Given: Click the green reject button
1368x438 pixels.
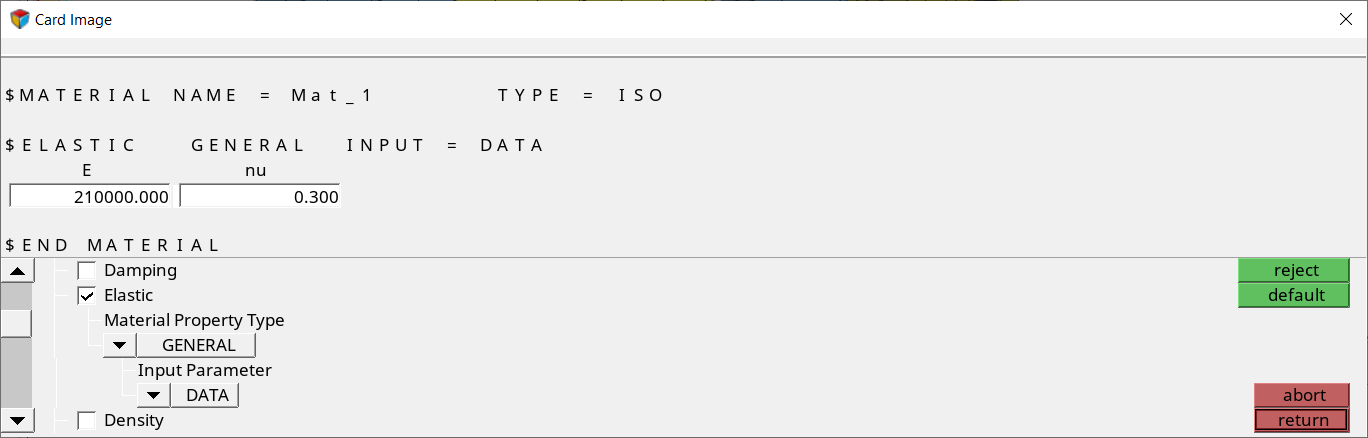Looking at the screenshot, I should [x=1295, y=271].
